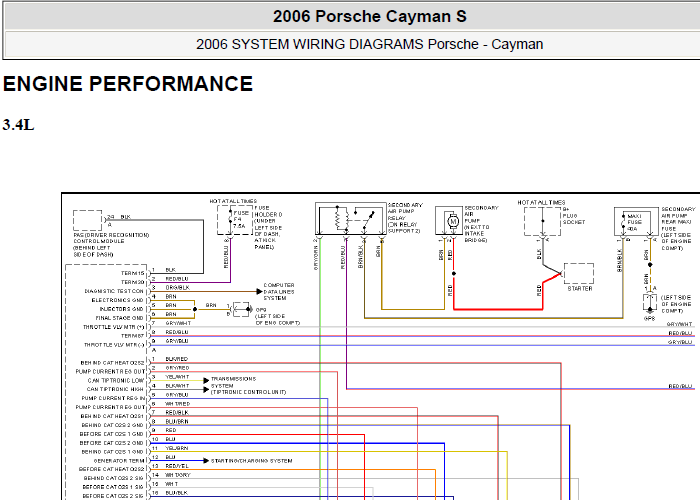The image size is (700, 500).
Task: Click 'TRANSMISSIONS SYSTEM (TIPTRONIC CONTROL UNIT)' label
Action: tap(248, 385)
